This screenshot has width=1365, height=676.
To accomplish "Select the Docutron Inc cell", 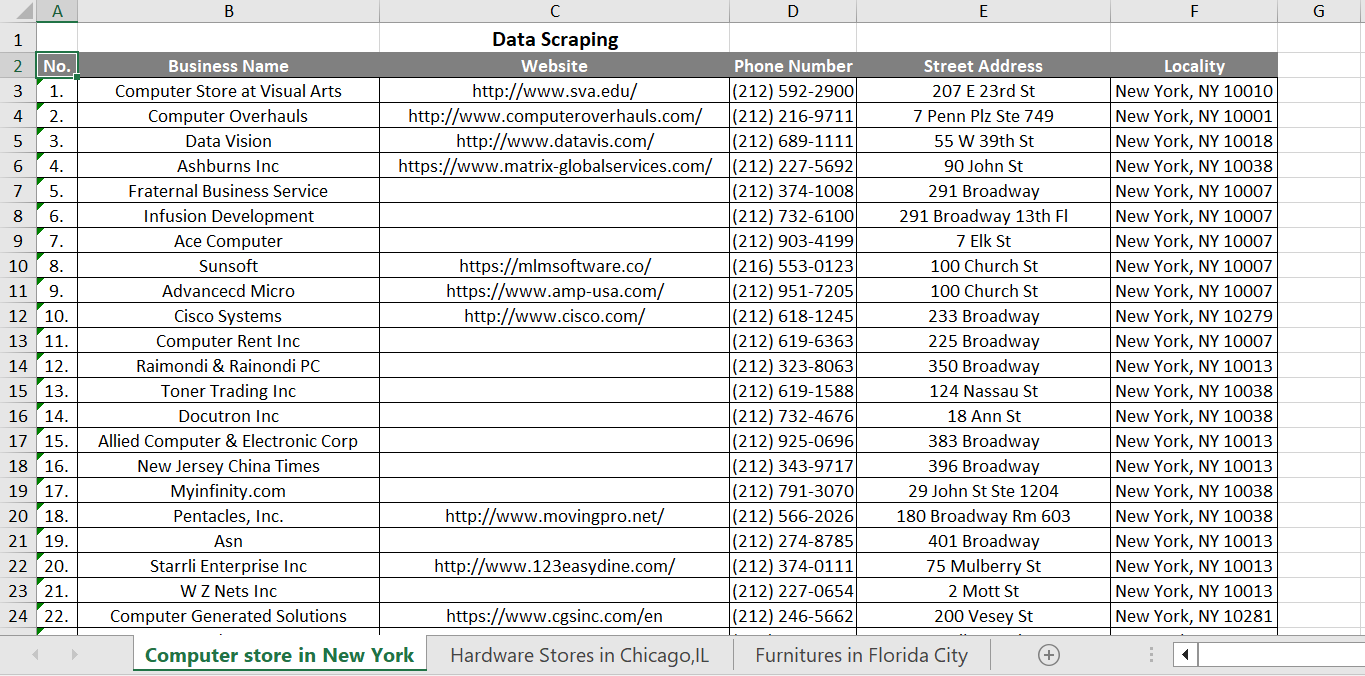I will [228, 416].
